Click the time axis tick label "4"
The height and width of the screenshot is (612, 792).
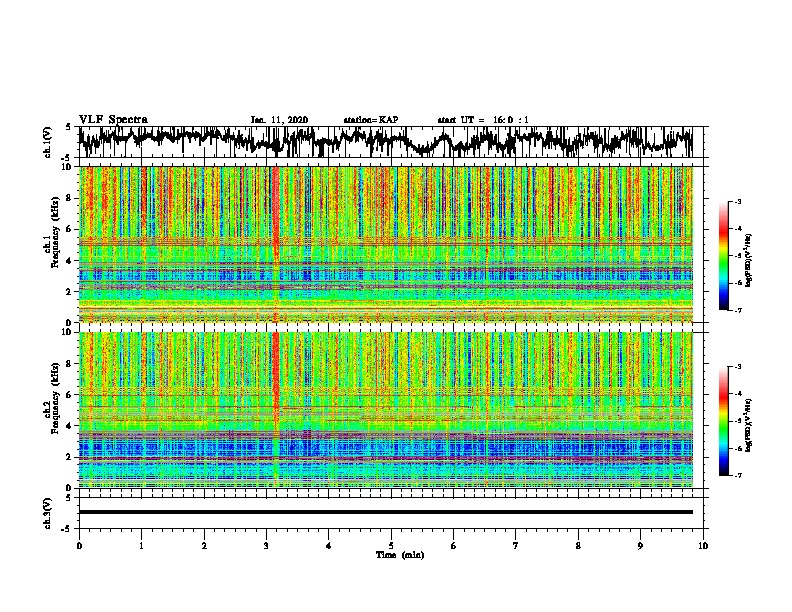[x=329, y=546]
